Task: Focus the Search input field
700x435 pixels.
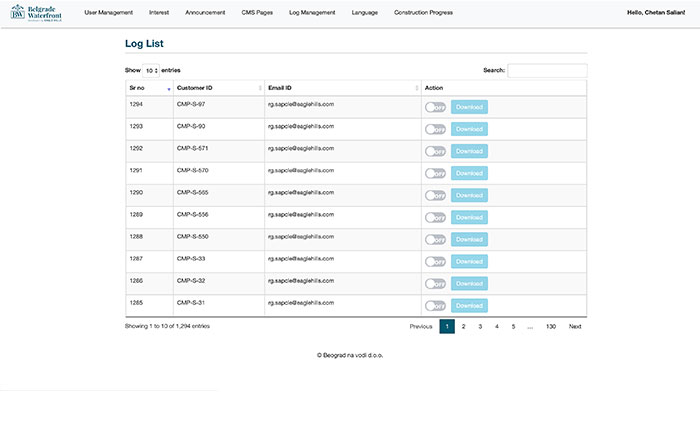Action: [x=547, y=71]
